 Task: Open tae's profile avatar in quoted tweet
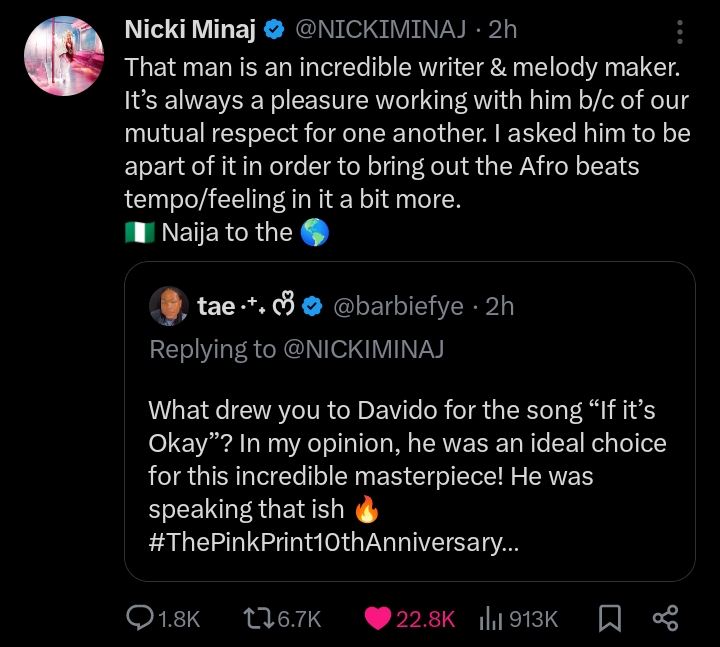(169, 306)
